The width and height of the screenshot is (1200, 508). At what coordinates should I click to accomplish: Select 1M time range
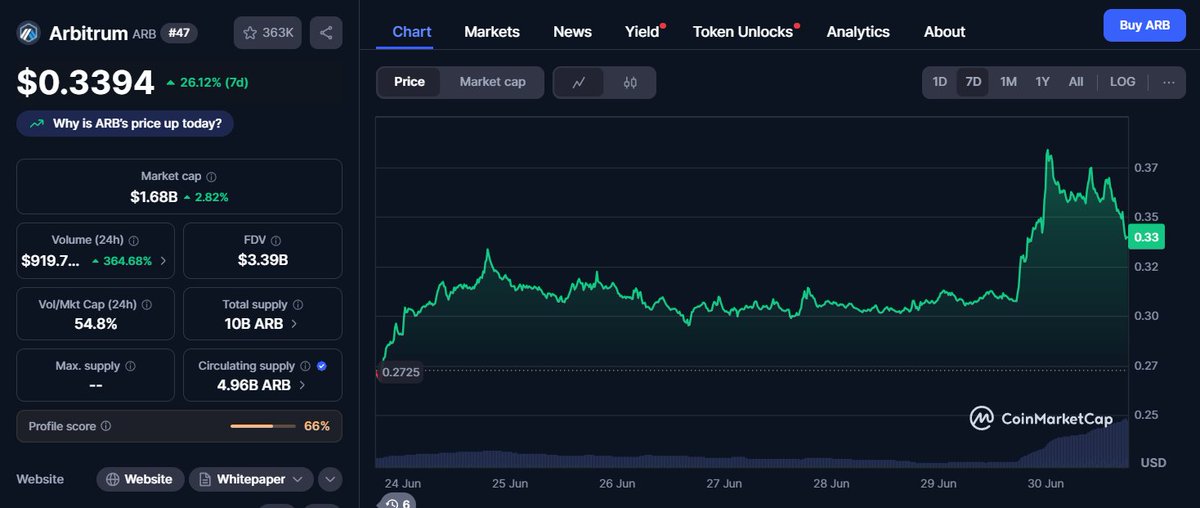point(1008,82)
